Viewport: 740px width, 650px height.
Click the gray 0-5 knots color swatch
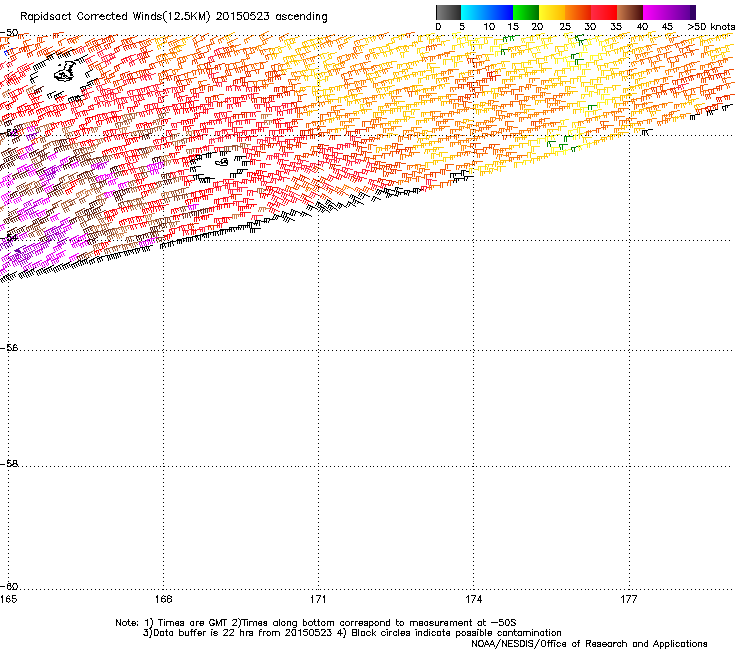pos(448,12)
